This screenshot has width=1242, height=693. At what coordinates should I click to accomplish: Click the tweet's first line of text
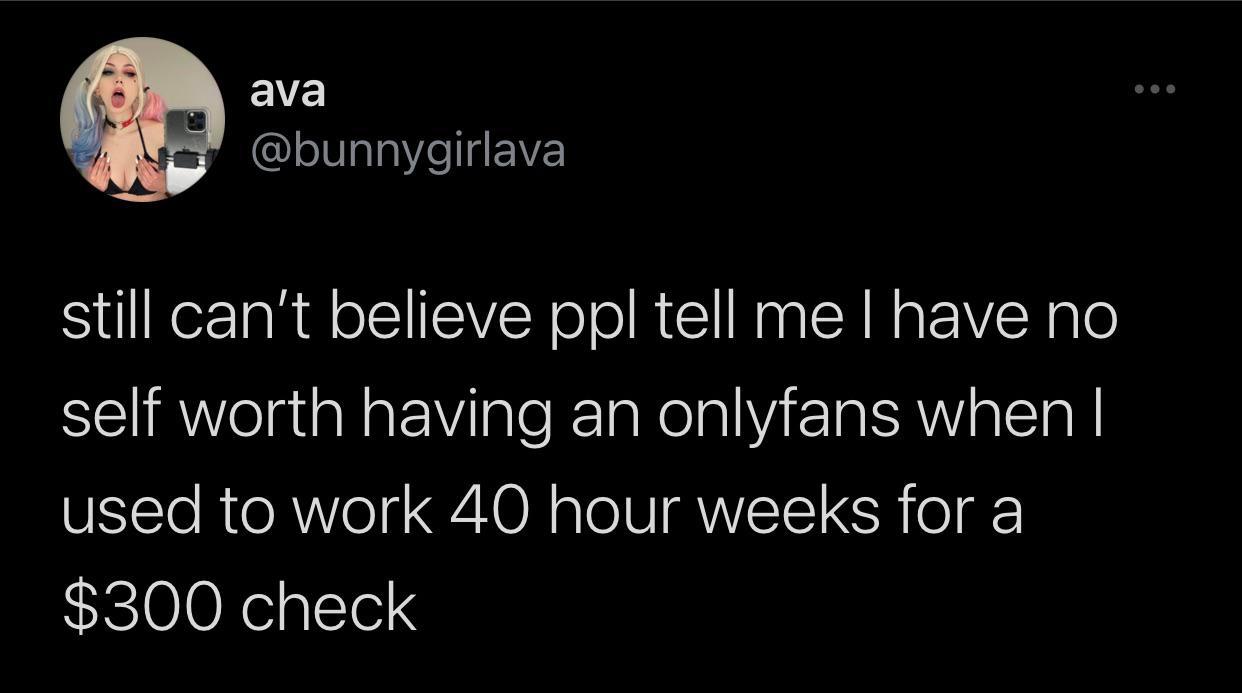point(588,322)
